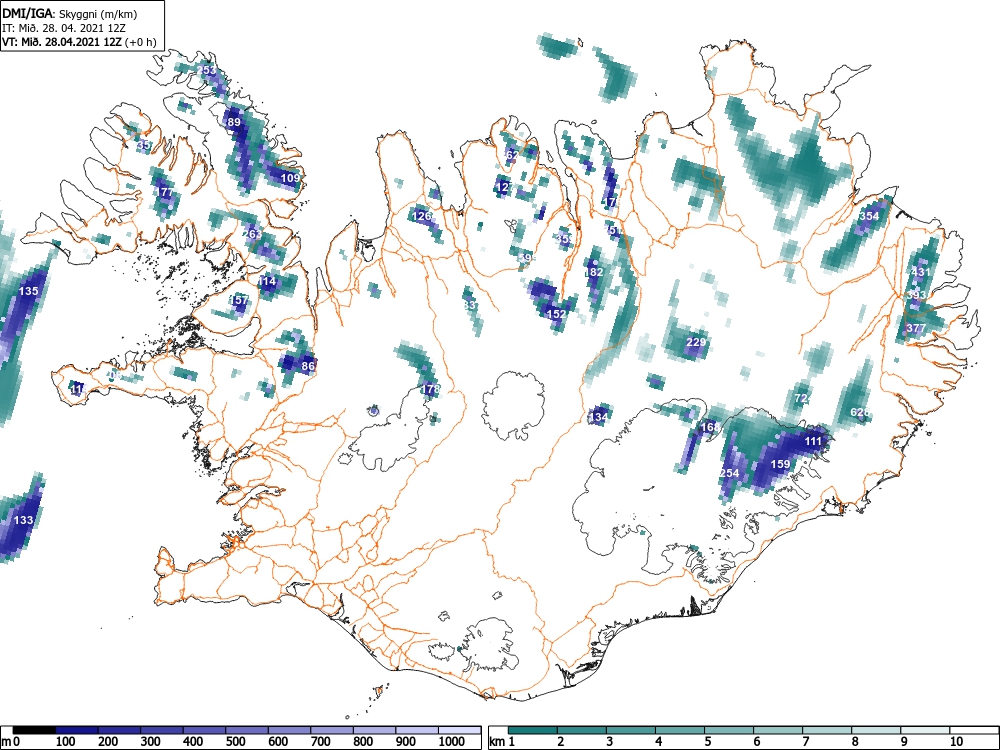The width and height of the screenshot is (1000, 750).
Task: Select the map label 157
Action: [239, 300]
